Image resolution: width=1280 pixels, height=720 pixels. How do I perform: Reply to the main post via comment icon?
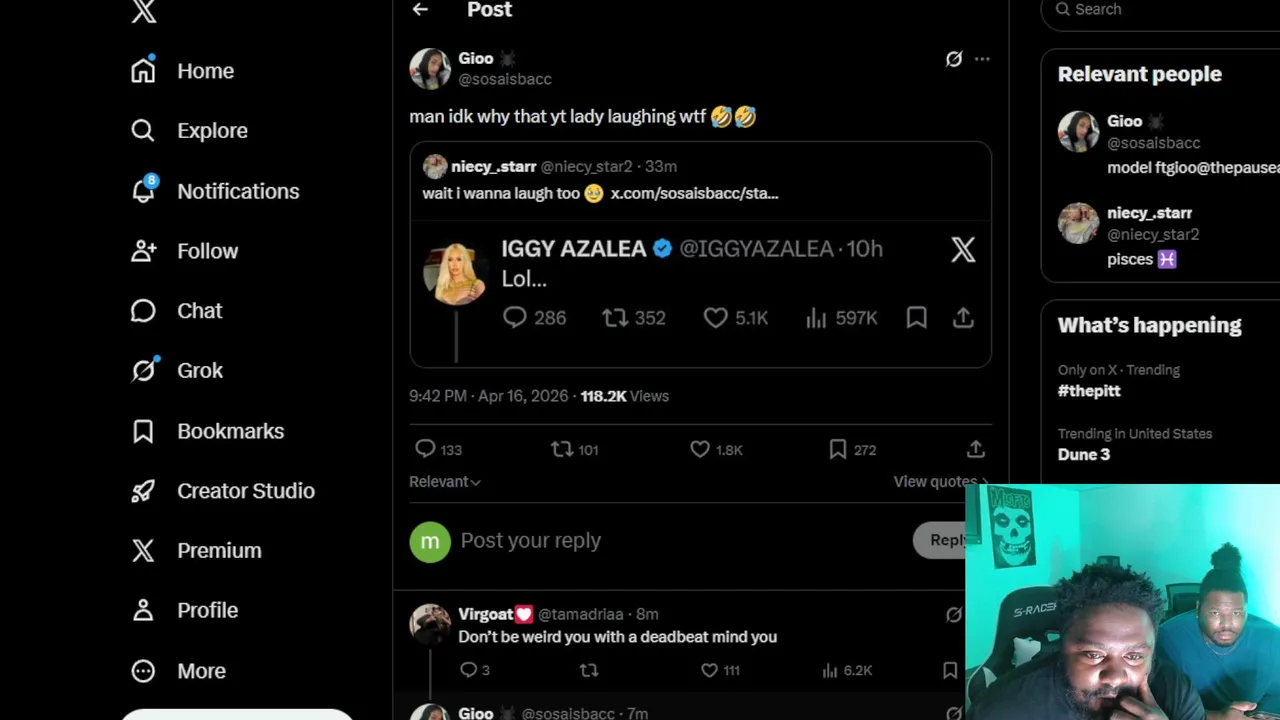point(426,449)
